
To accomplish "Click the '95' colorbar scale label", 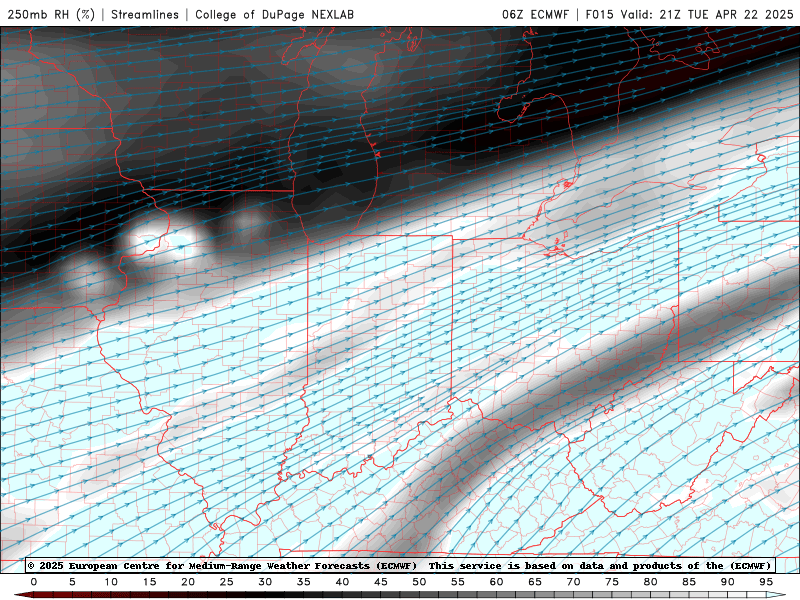I will click(766, 582).
